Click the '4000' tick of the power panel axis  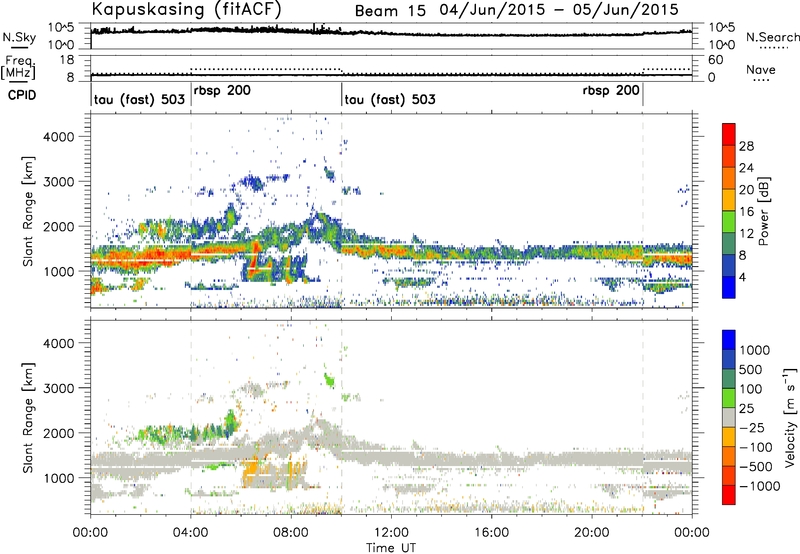(59, 137)
